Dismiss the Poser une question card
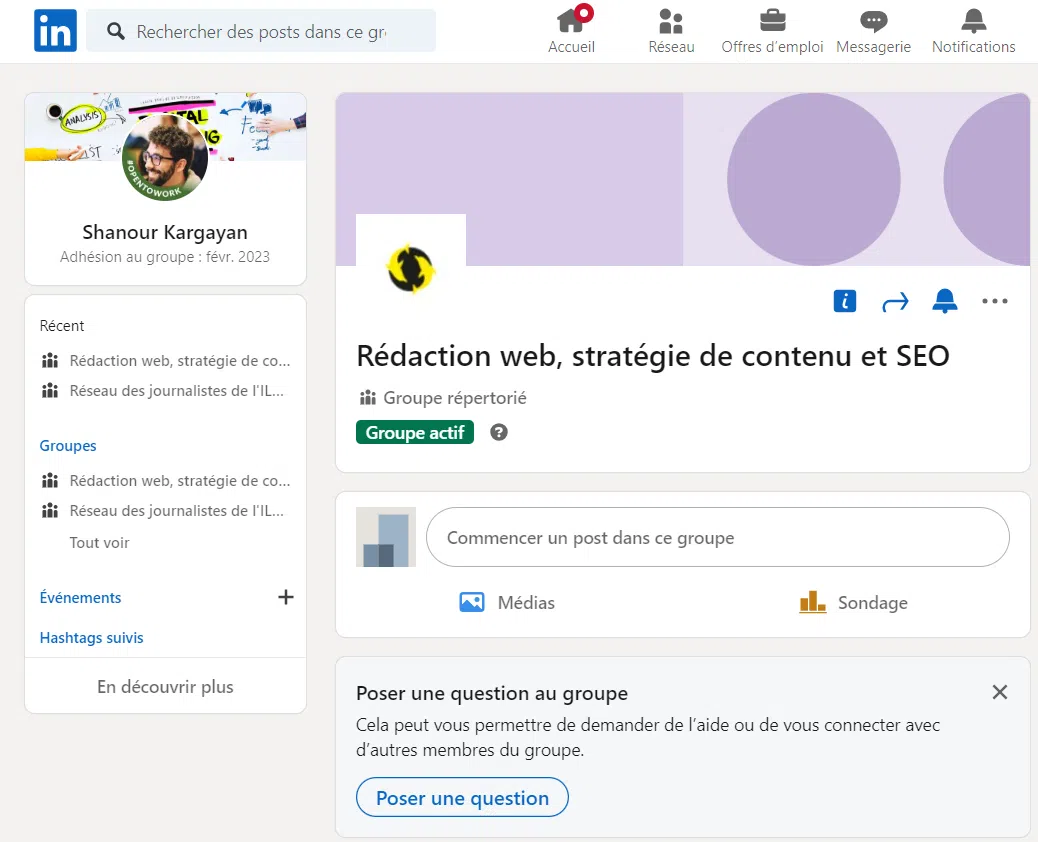 point(999,692)
